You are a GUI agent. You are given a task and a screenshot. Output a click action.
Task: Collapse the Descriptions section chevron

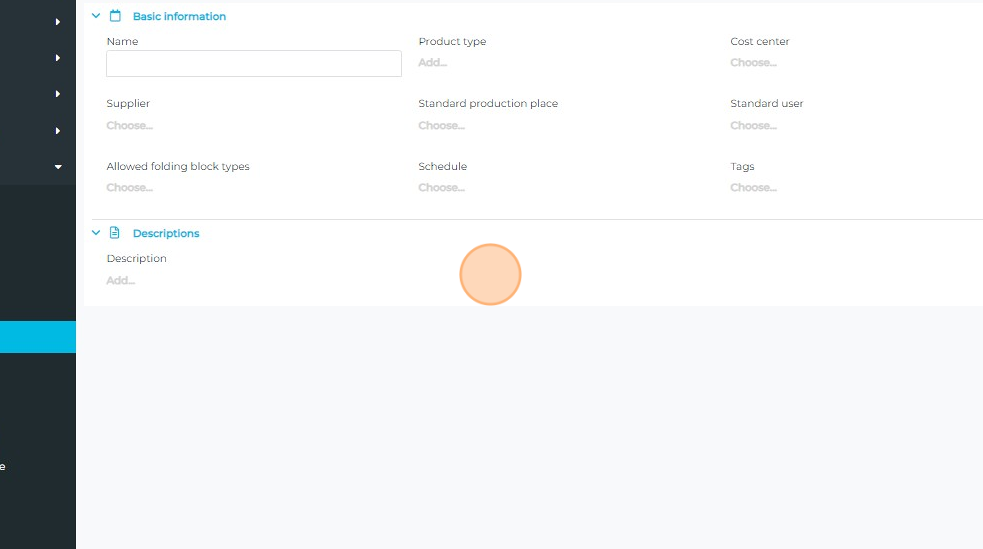point(96,233)
